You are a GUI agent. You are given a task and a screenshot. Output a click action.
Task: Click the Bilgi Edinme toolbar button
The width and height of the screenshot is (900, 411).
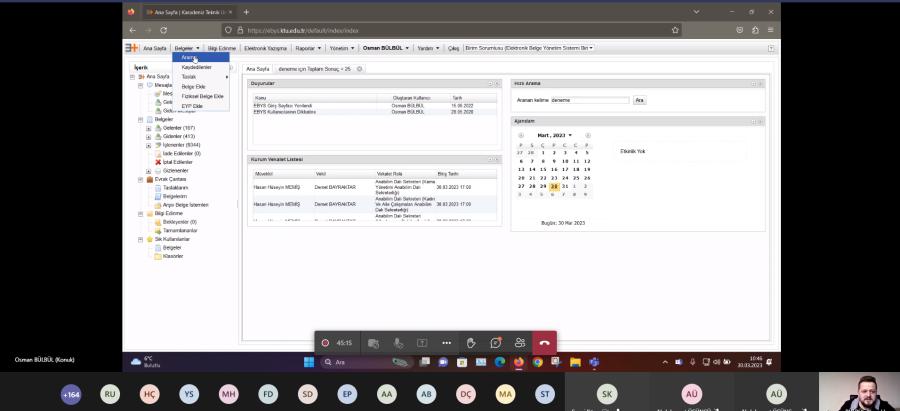(x=222, y=48)
